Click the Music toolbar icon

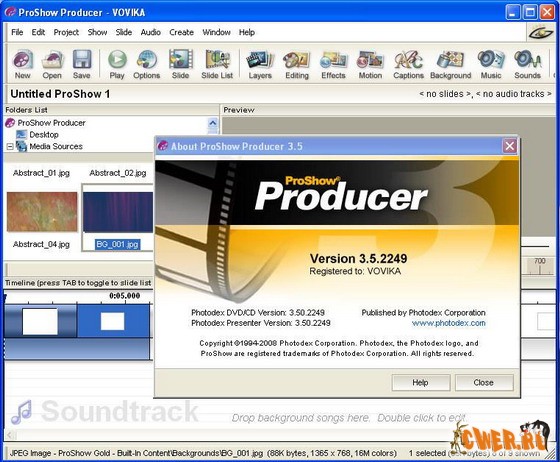[x=491, y=64]
